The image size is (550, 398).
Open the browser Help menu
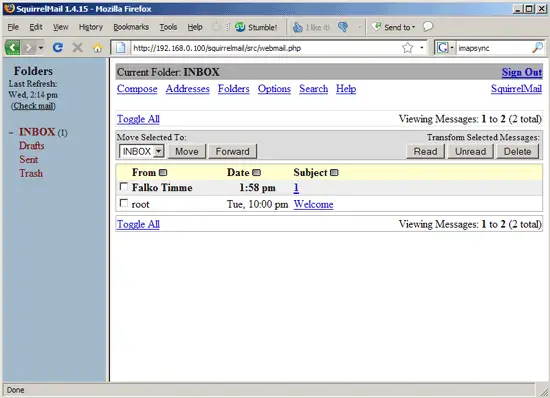195,27
